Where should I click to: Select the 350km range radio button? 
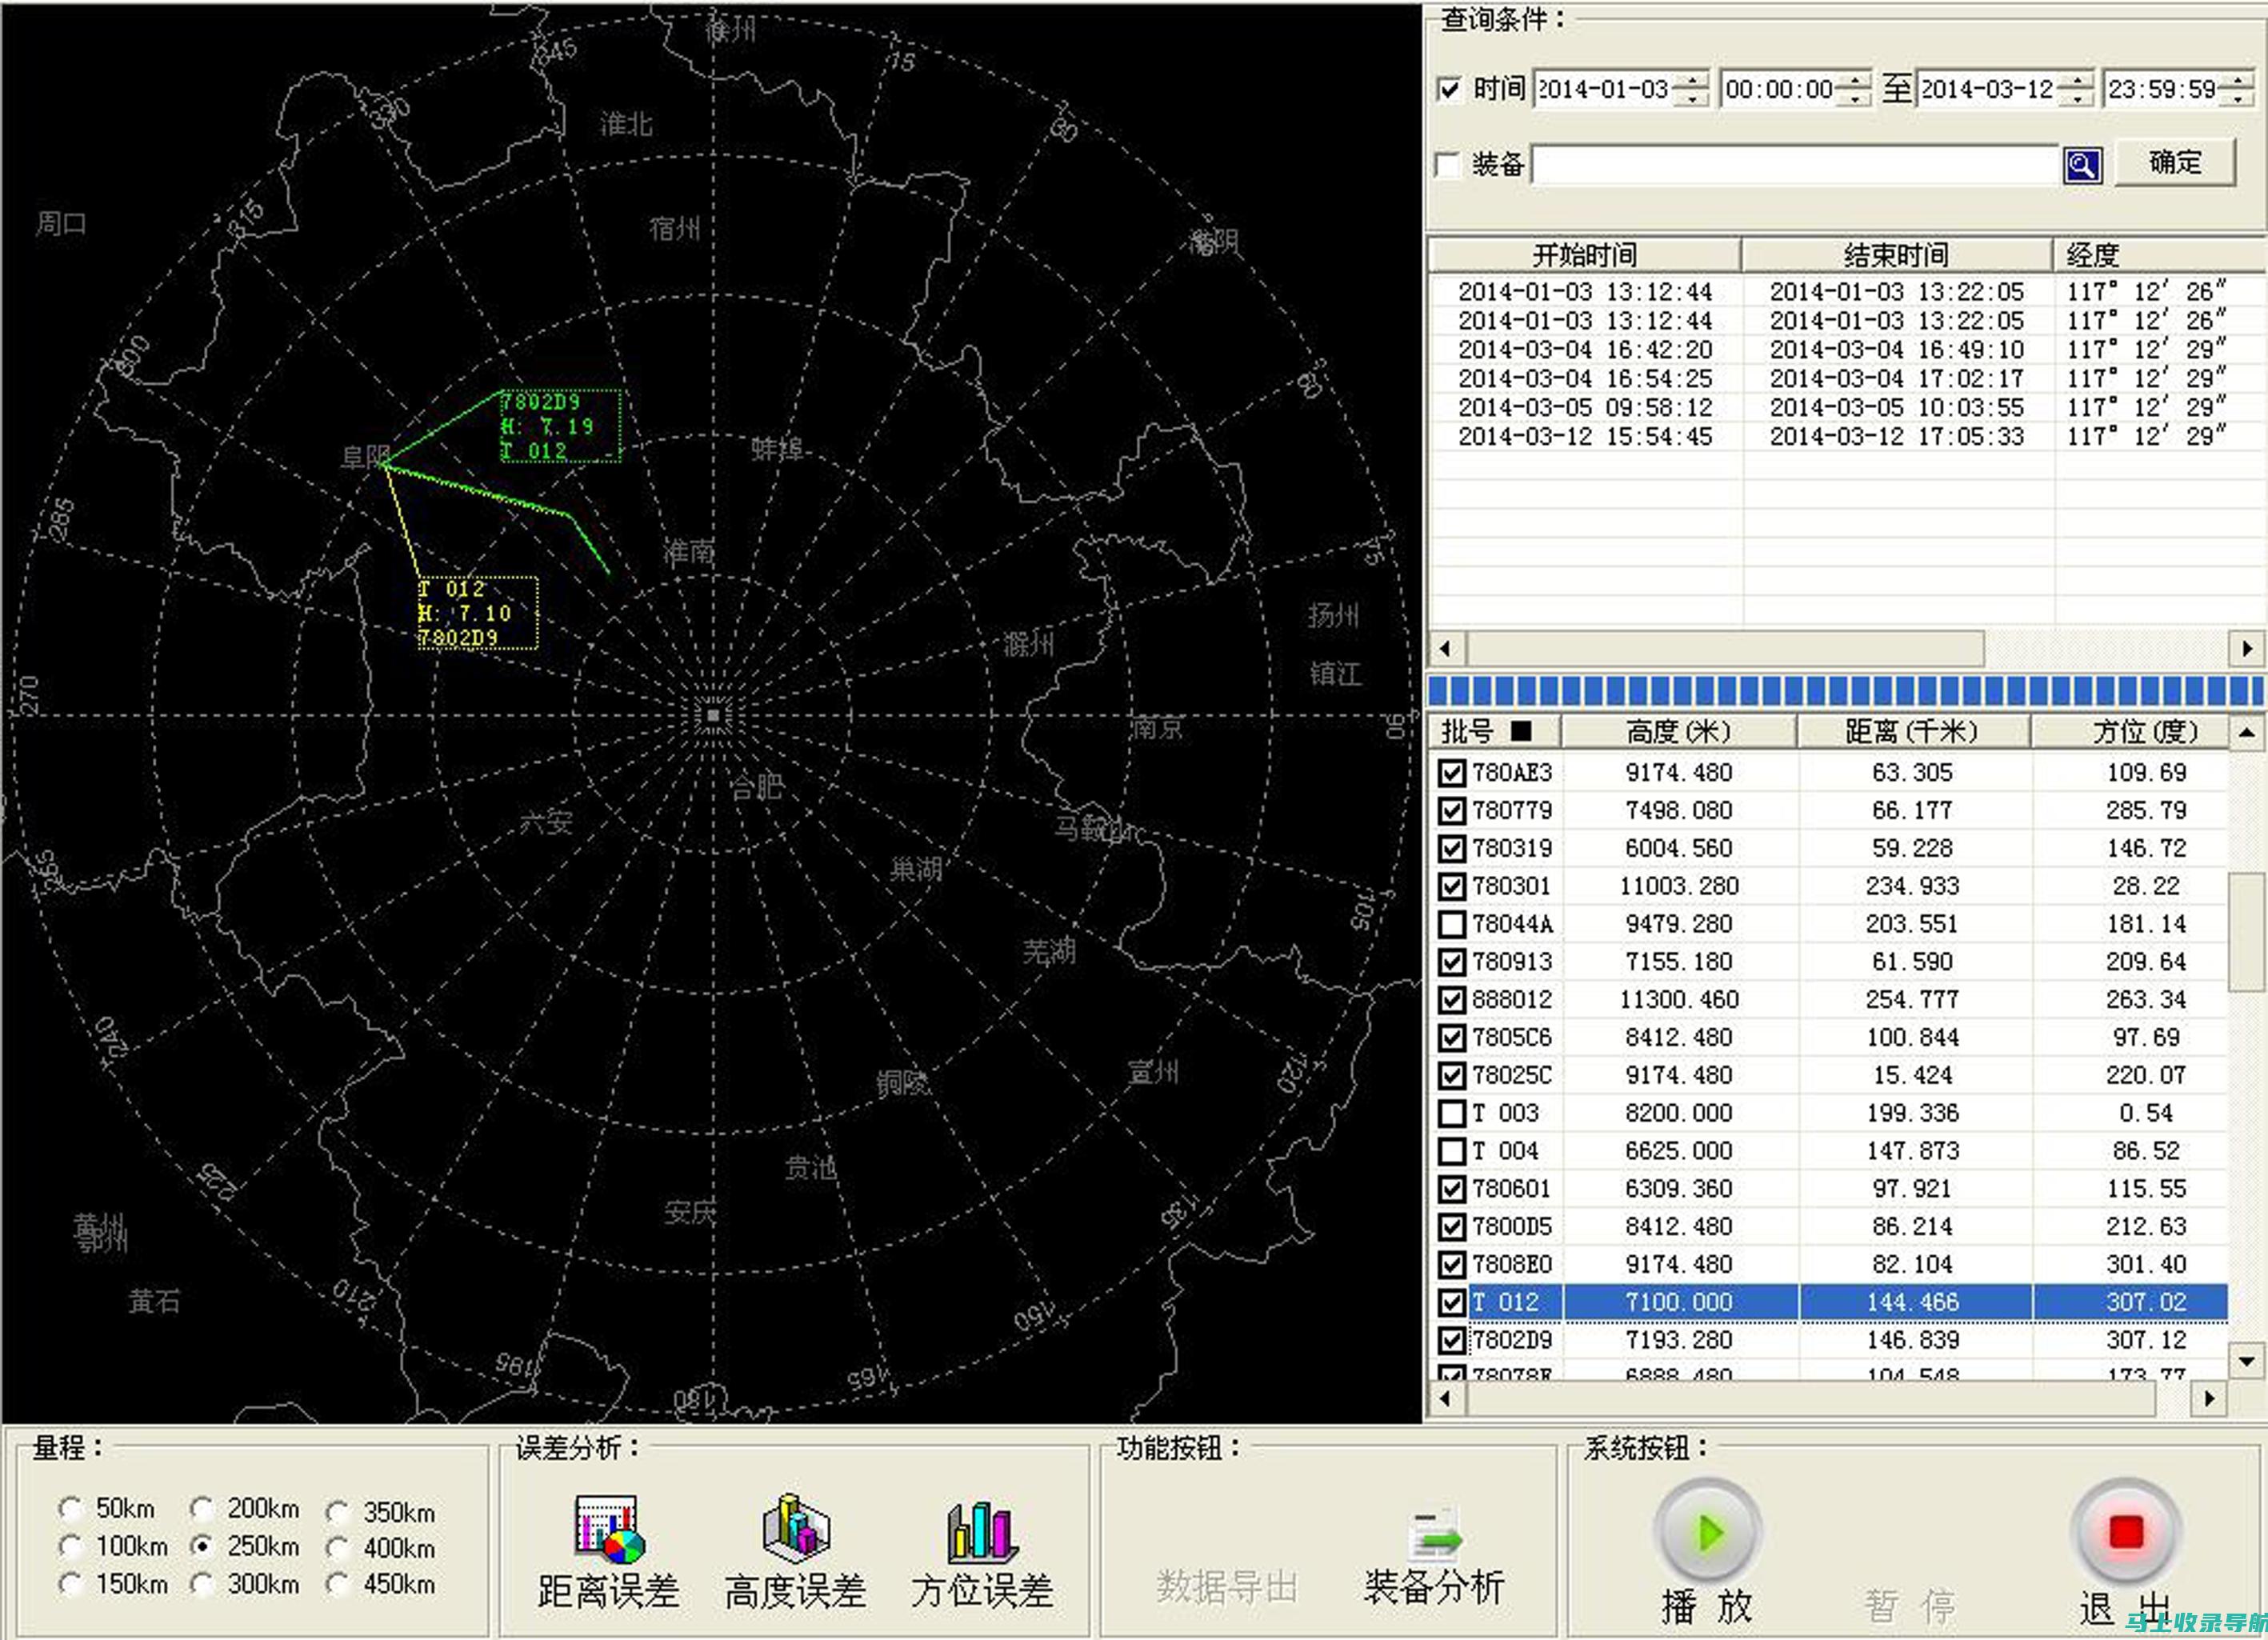tap(338, 1512)
